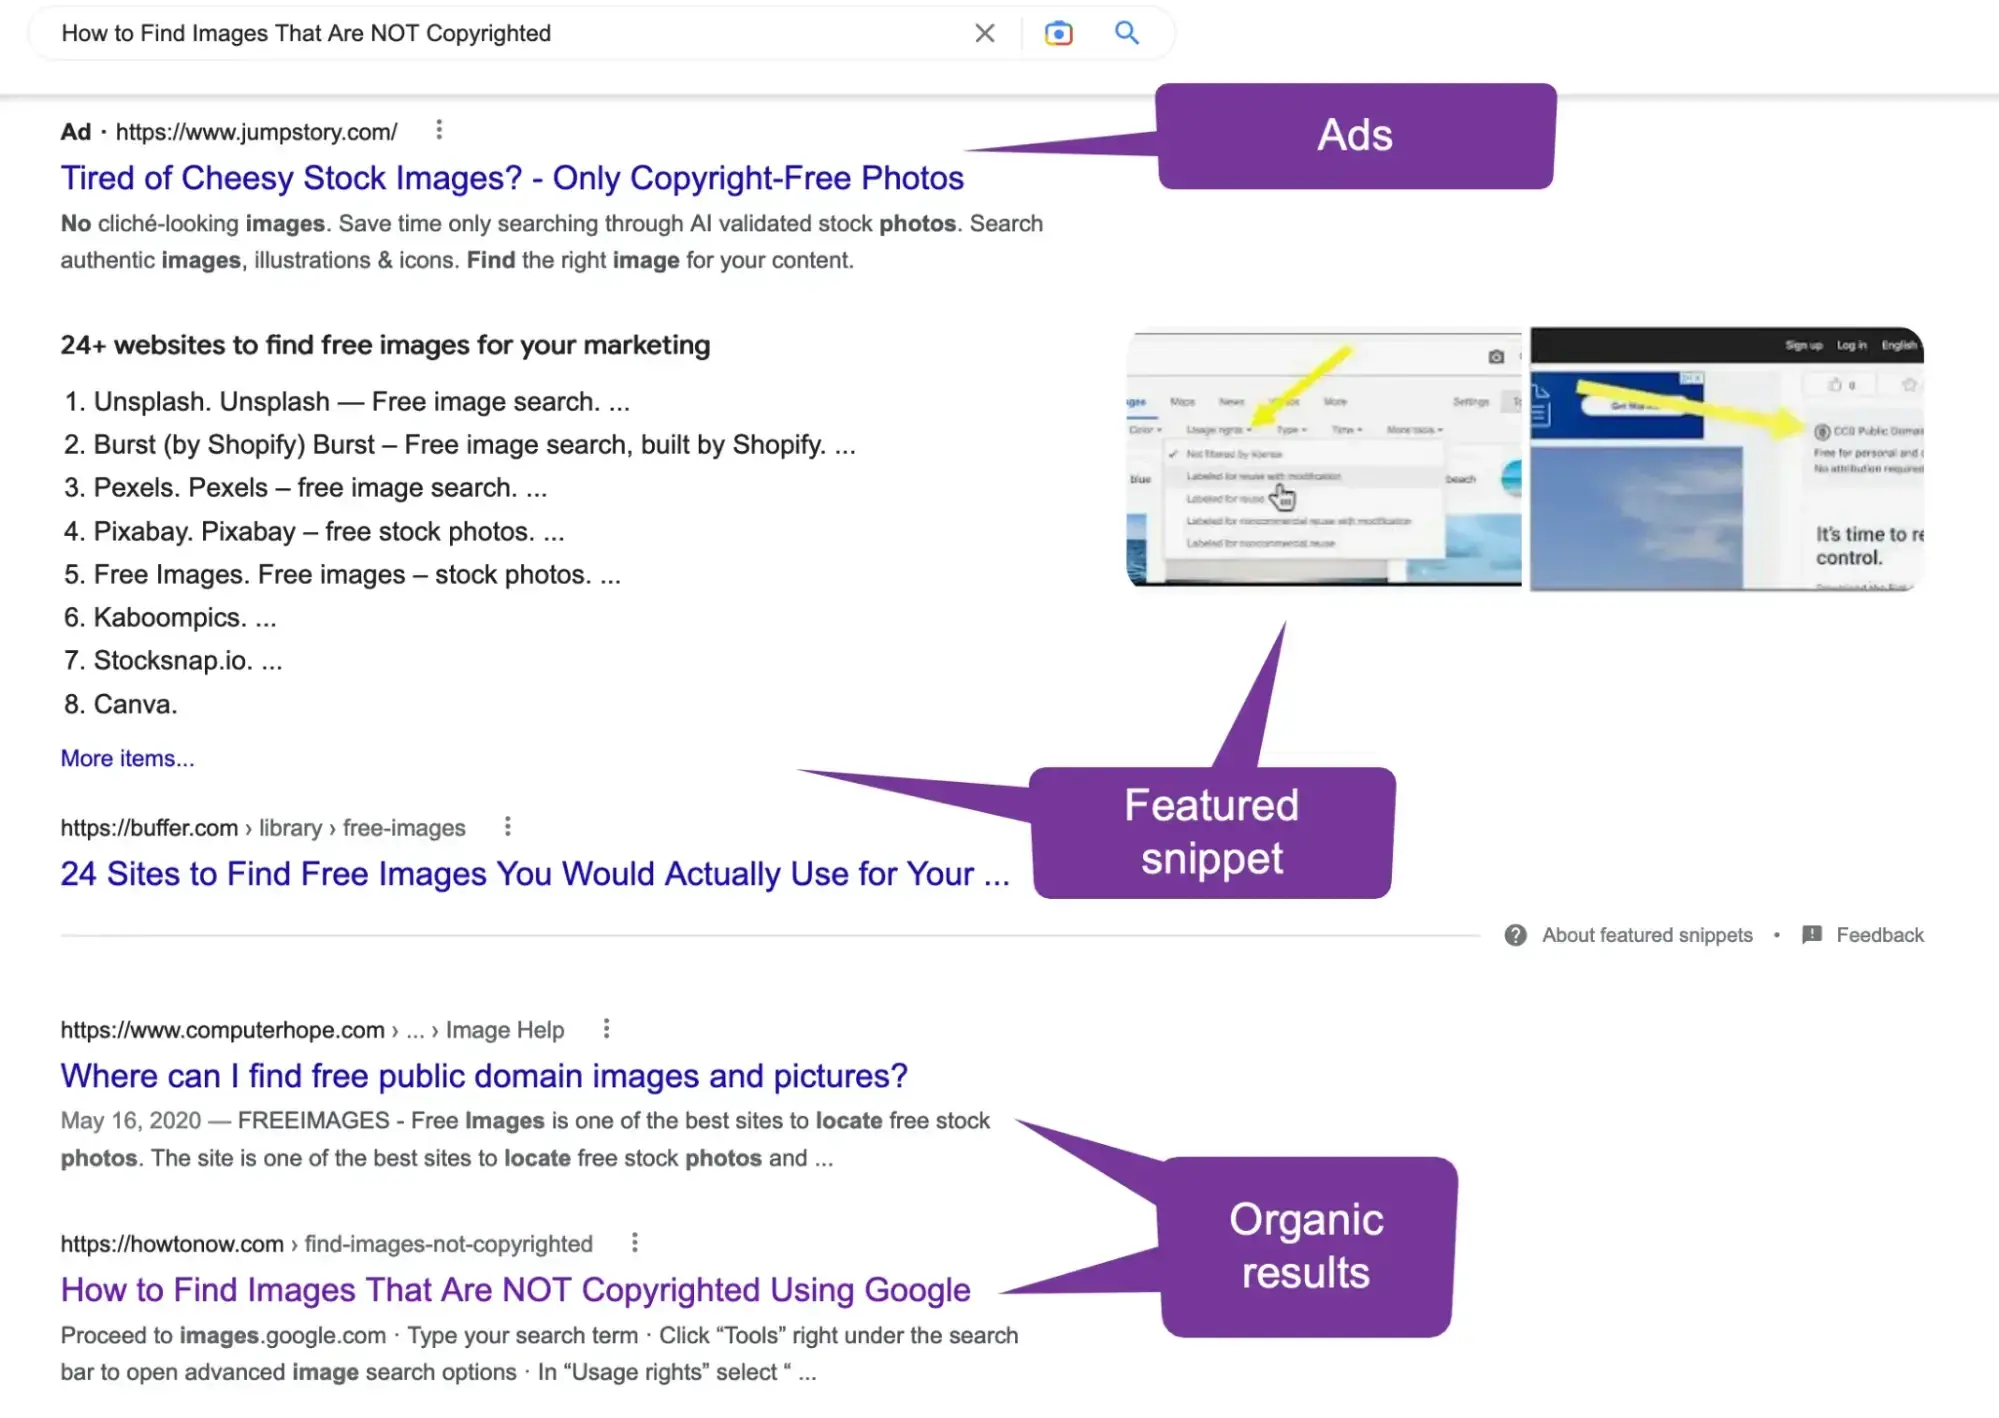Click the buffer.com breadcrumb URL
Screen dimensions: 1999x1418
[262, 827]
